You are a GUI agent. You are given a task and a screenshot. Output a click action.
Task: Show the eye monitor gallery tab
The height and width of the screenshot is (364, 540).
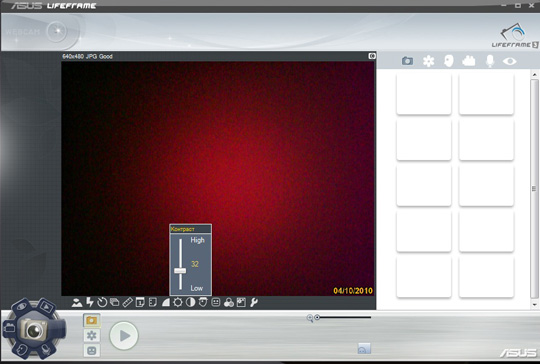coord(509,61)
